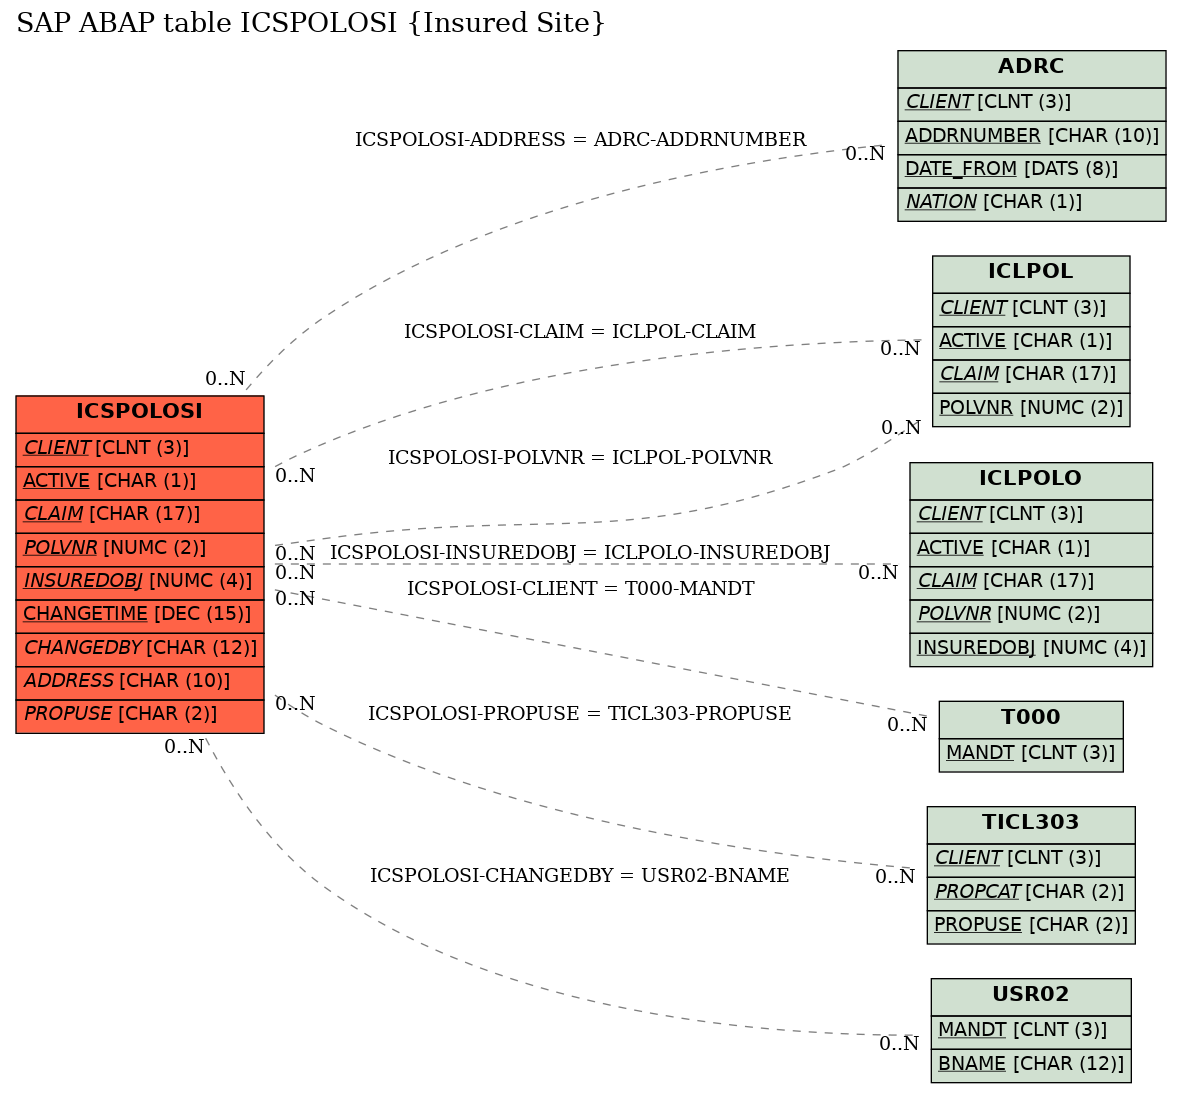Click BNAME [CHAR (12)] in USR02
The height and width of the screenshot is (1093, 1181).
pyautogui.click(x=1030, y=1065)
